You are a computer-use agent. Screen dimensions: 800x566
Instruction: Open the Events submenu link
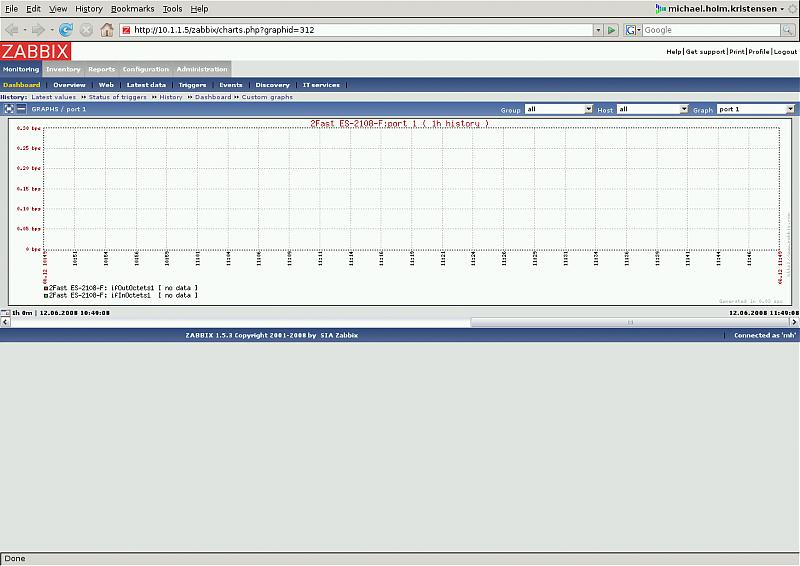[x=231, y=85]
